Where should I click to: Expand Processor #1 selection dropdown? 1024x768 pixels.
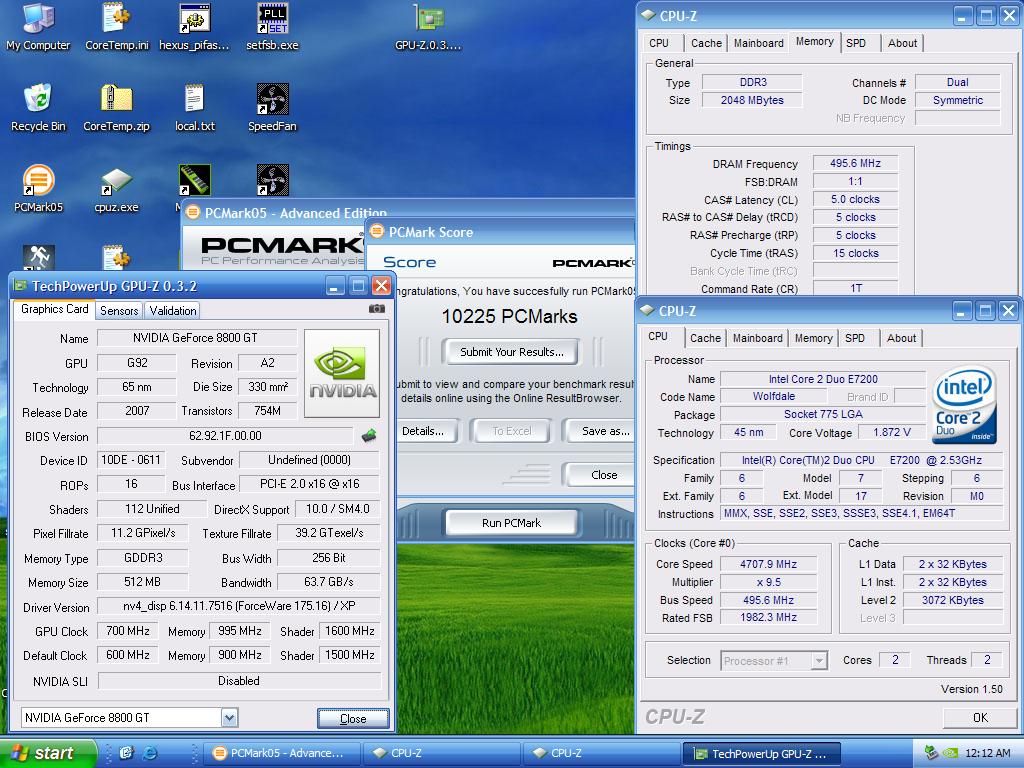(818, 661)
